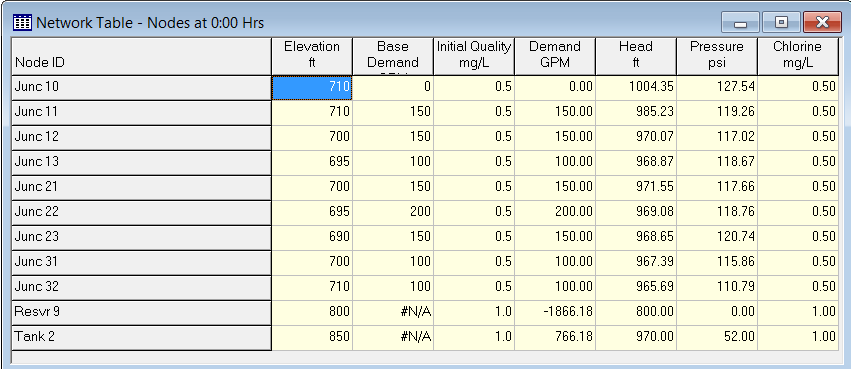Select the Tank 2 row label
The height and width of the screenshot is (369, 851).
(x=141, y=338)
